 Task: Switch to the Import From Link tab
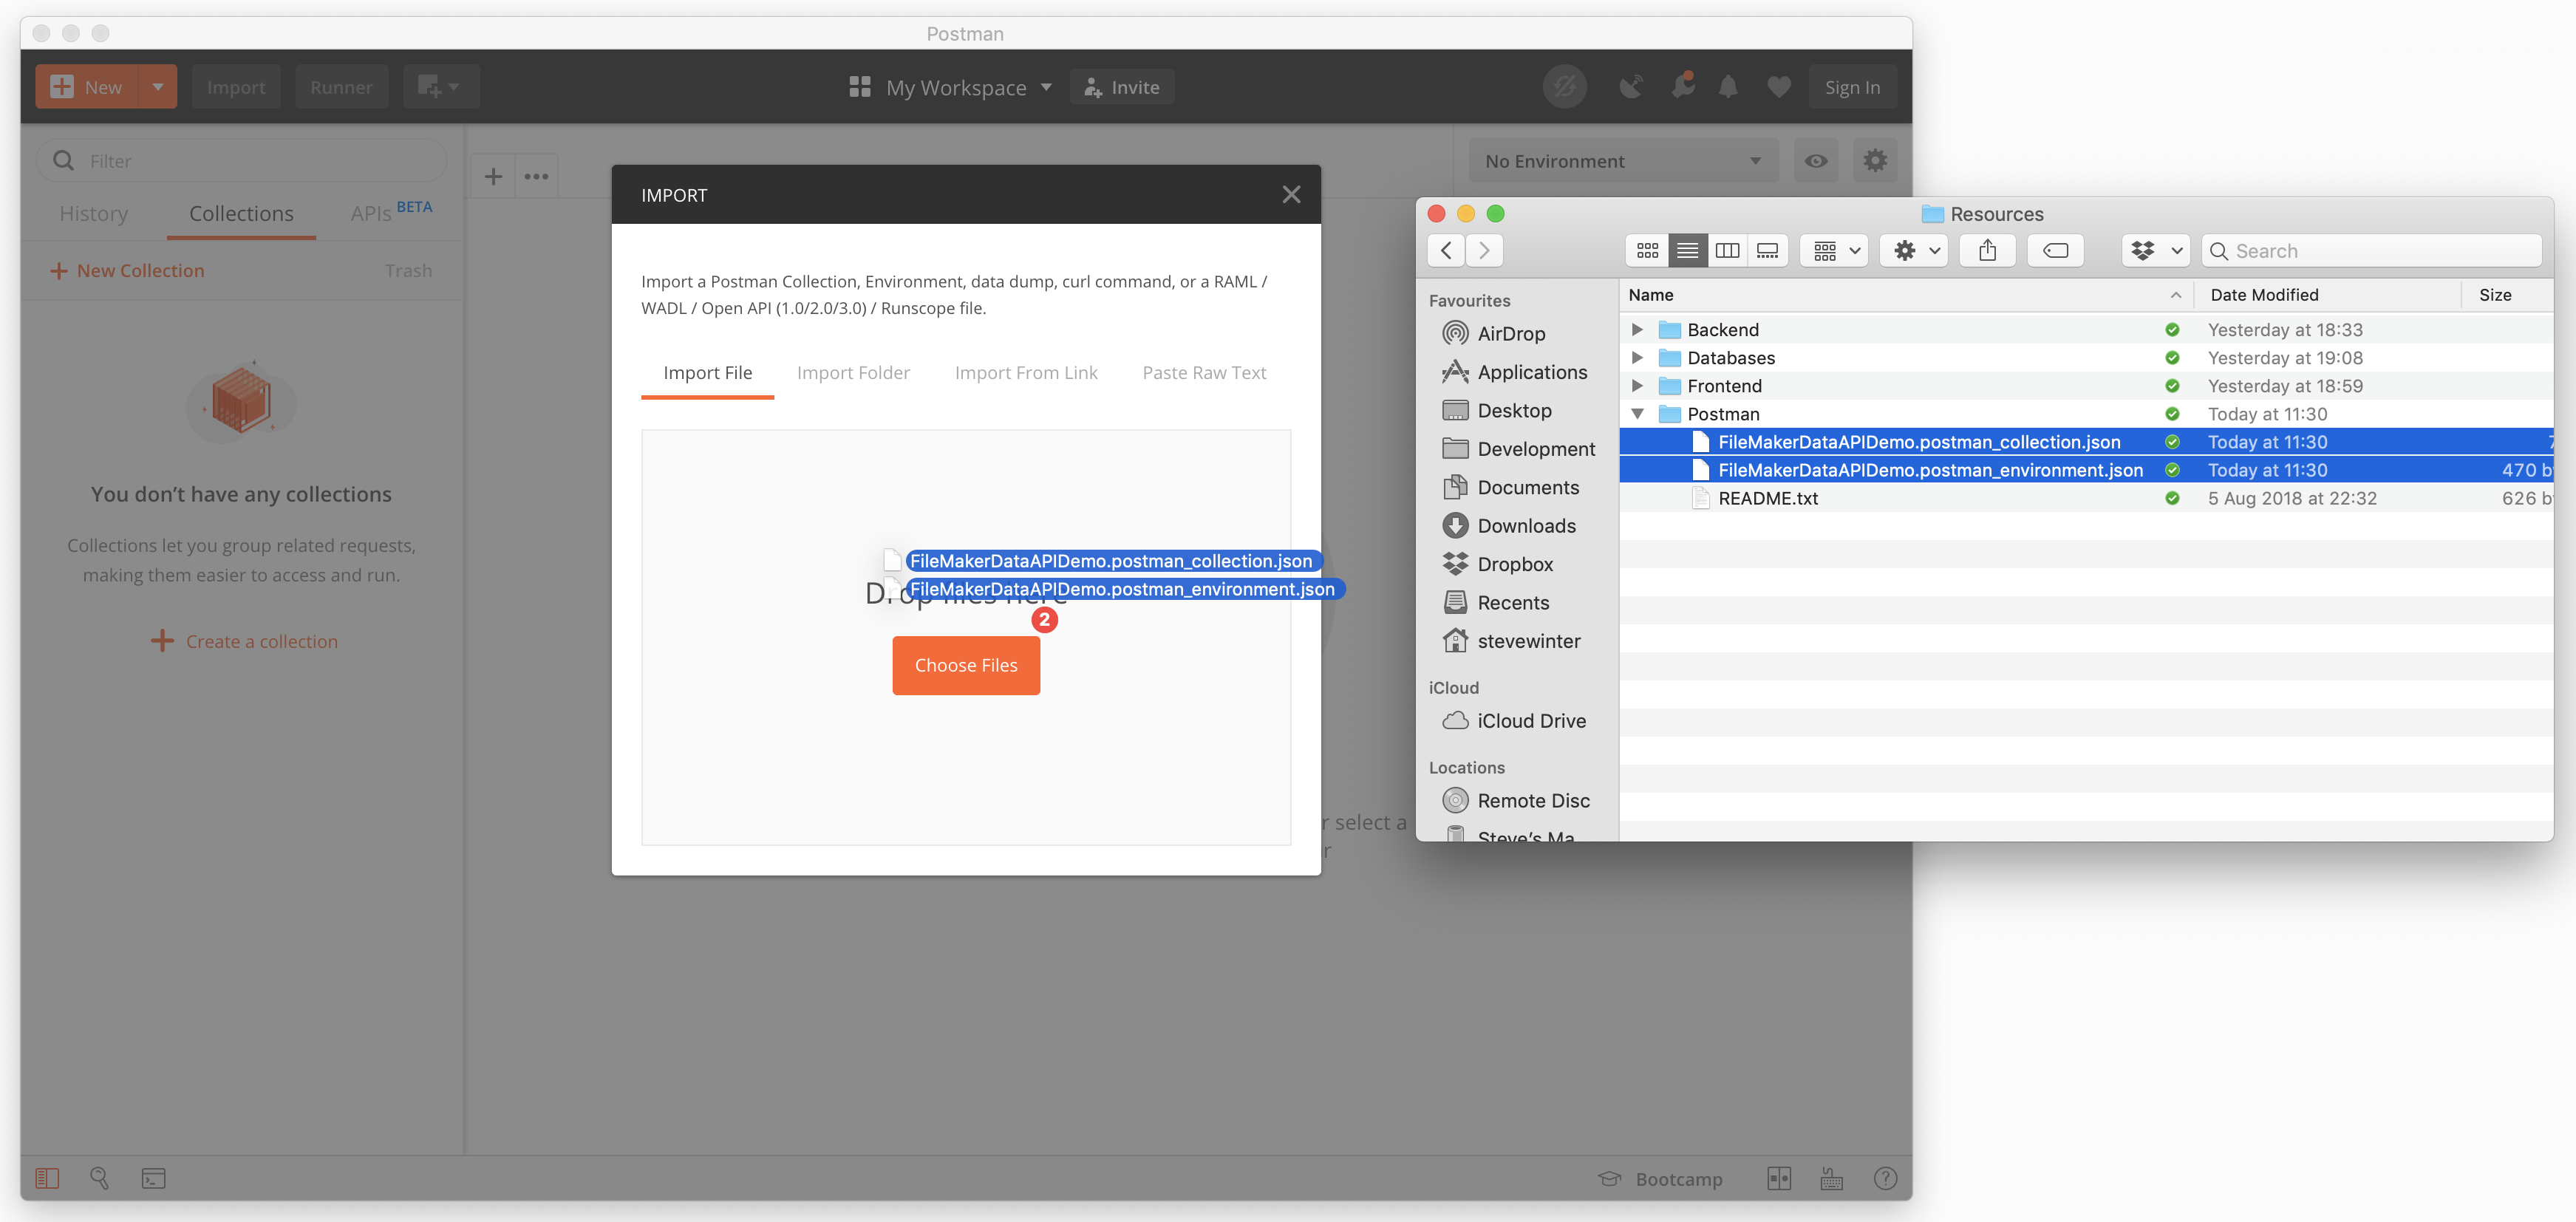(x=1026, y=372)
